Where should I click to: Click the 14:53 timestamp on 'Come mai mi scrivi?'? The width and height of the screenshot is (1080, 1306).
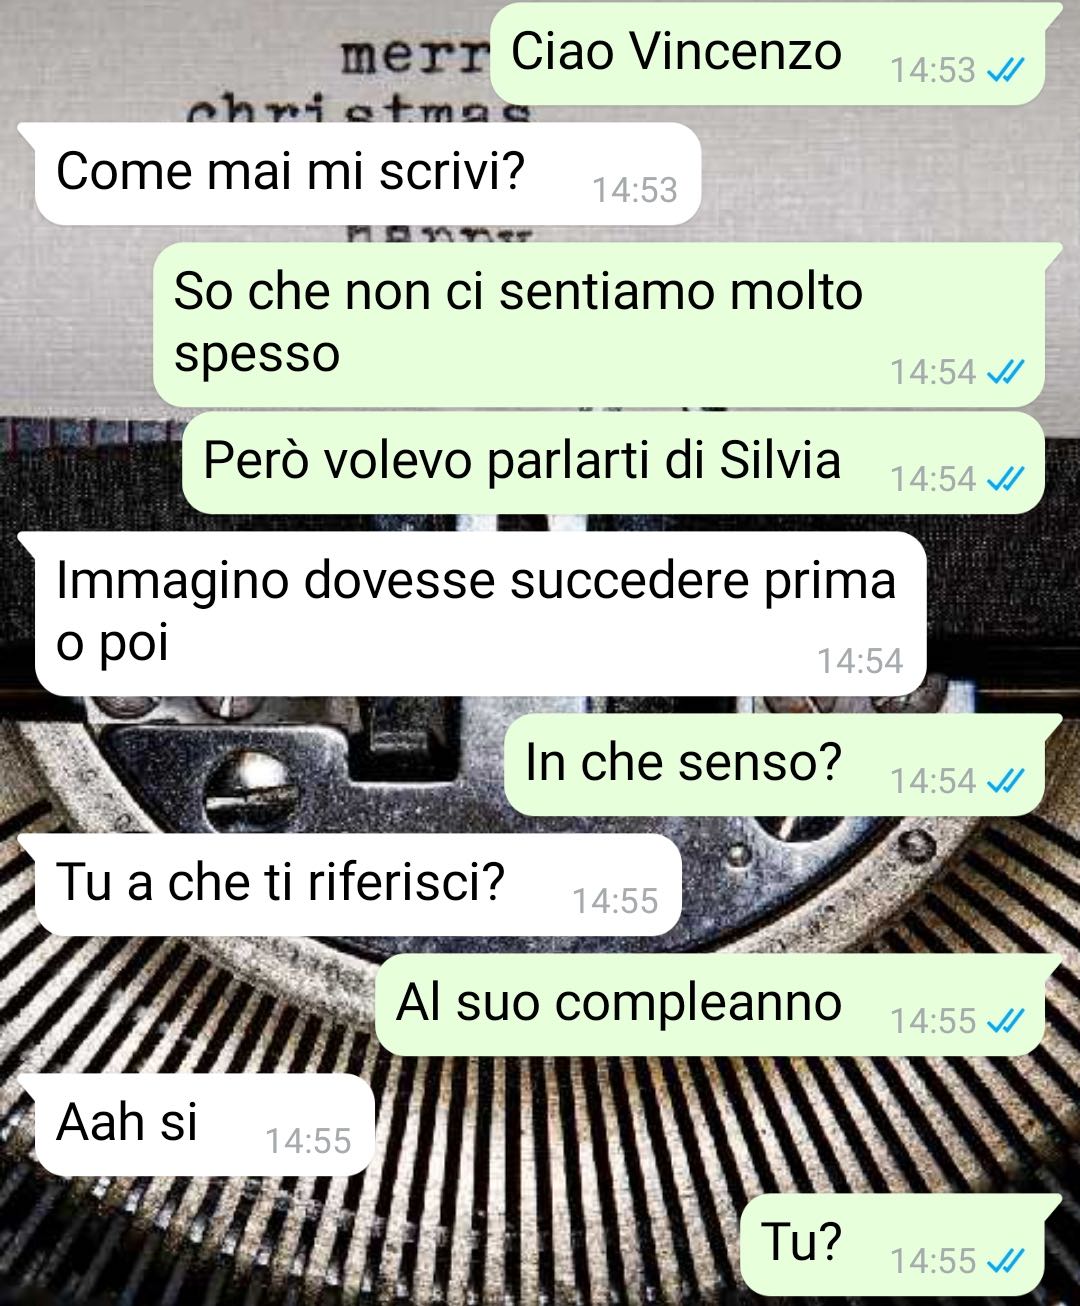tap(635, 190)
